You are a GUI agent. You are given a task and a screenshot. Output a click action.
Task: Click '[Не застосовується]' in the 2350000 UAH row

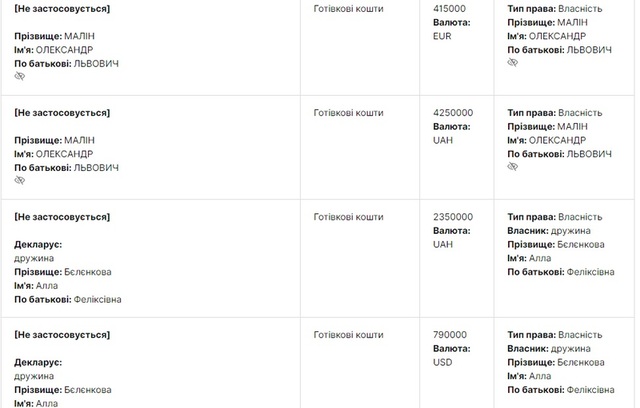pyautogui.click(x=62, y=217)
